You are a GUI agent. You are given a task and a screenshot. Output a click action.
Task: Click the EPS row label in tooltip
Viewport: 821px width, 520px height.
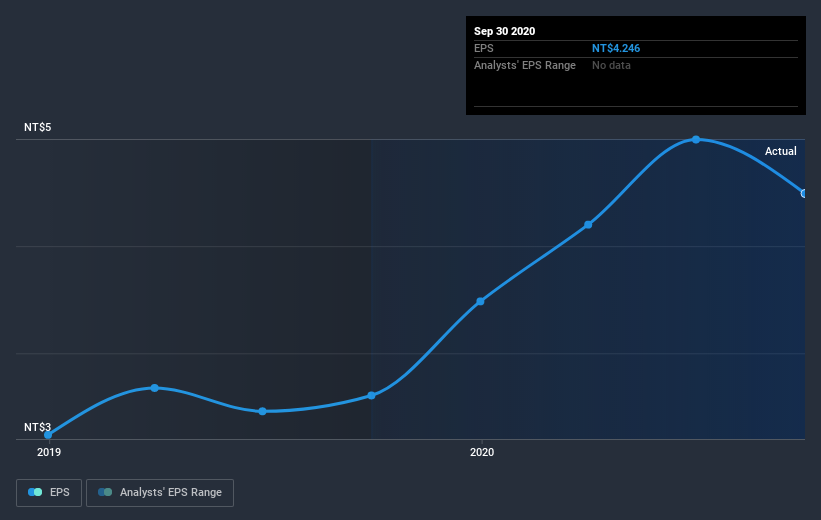(484, 48)
